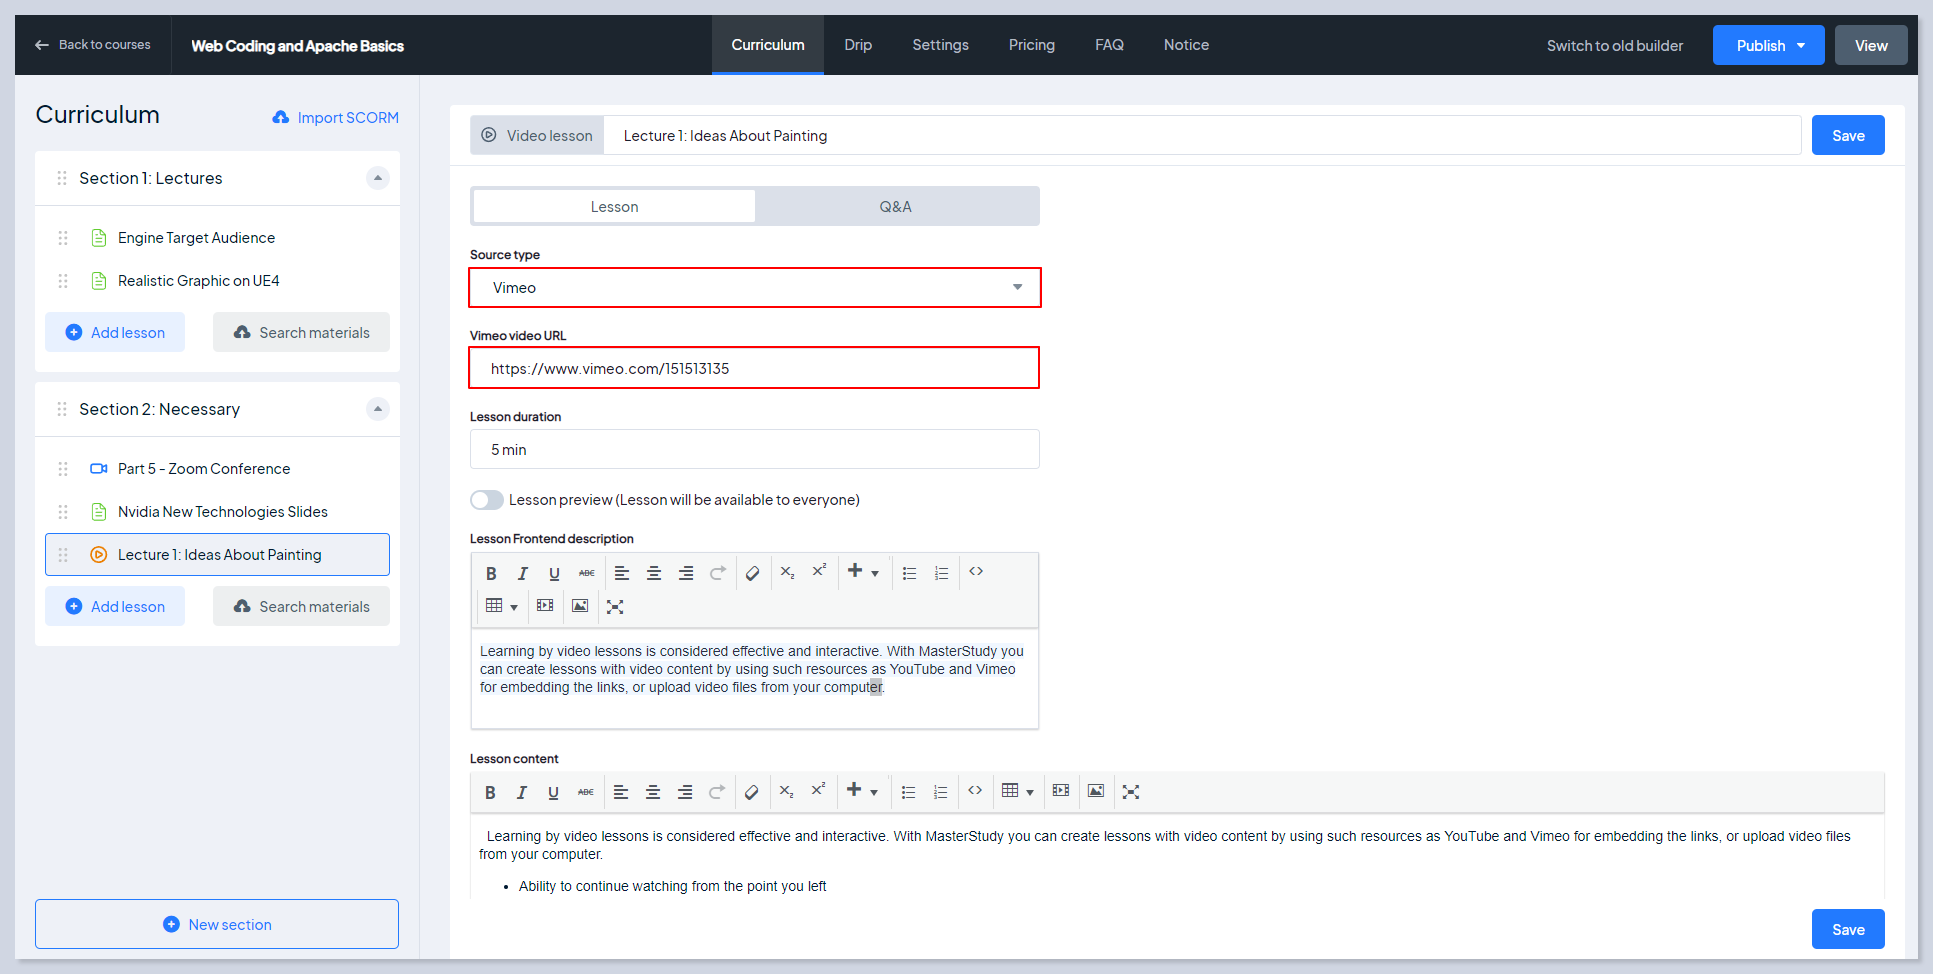Open the Notice tab
The width and height of the screenshot is (1933, 974).
coord(1186,45)
